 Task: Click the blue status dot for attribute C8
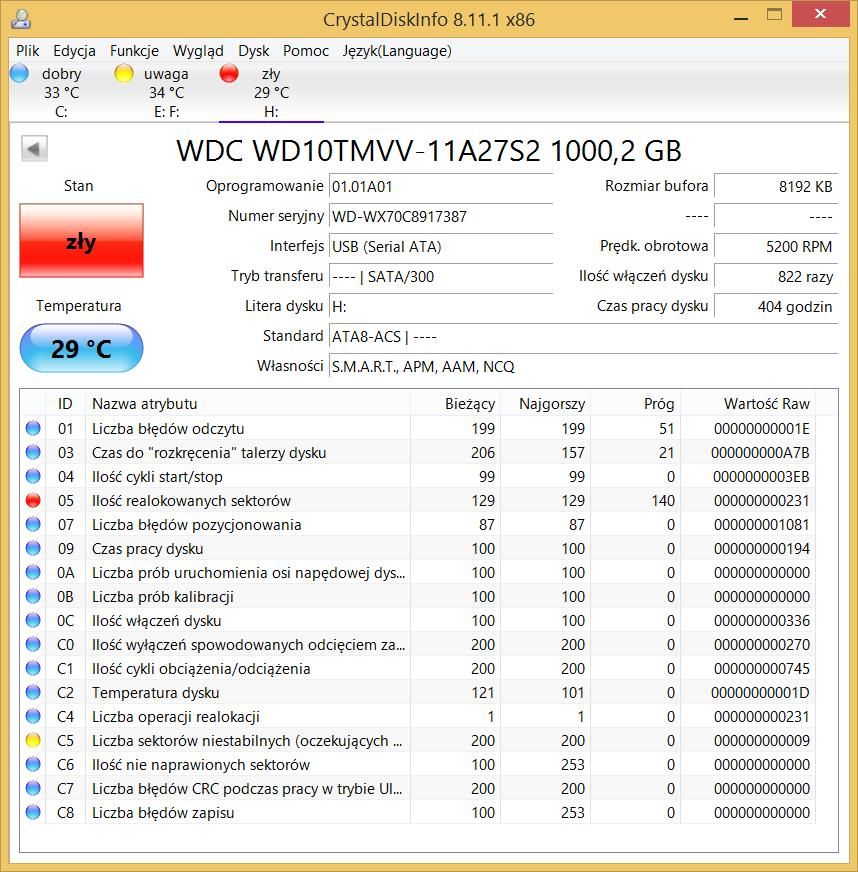33,812
